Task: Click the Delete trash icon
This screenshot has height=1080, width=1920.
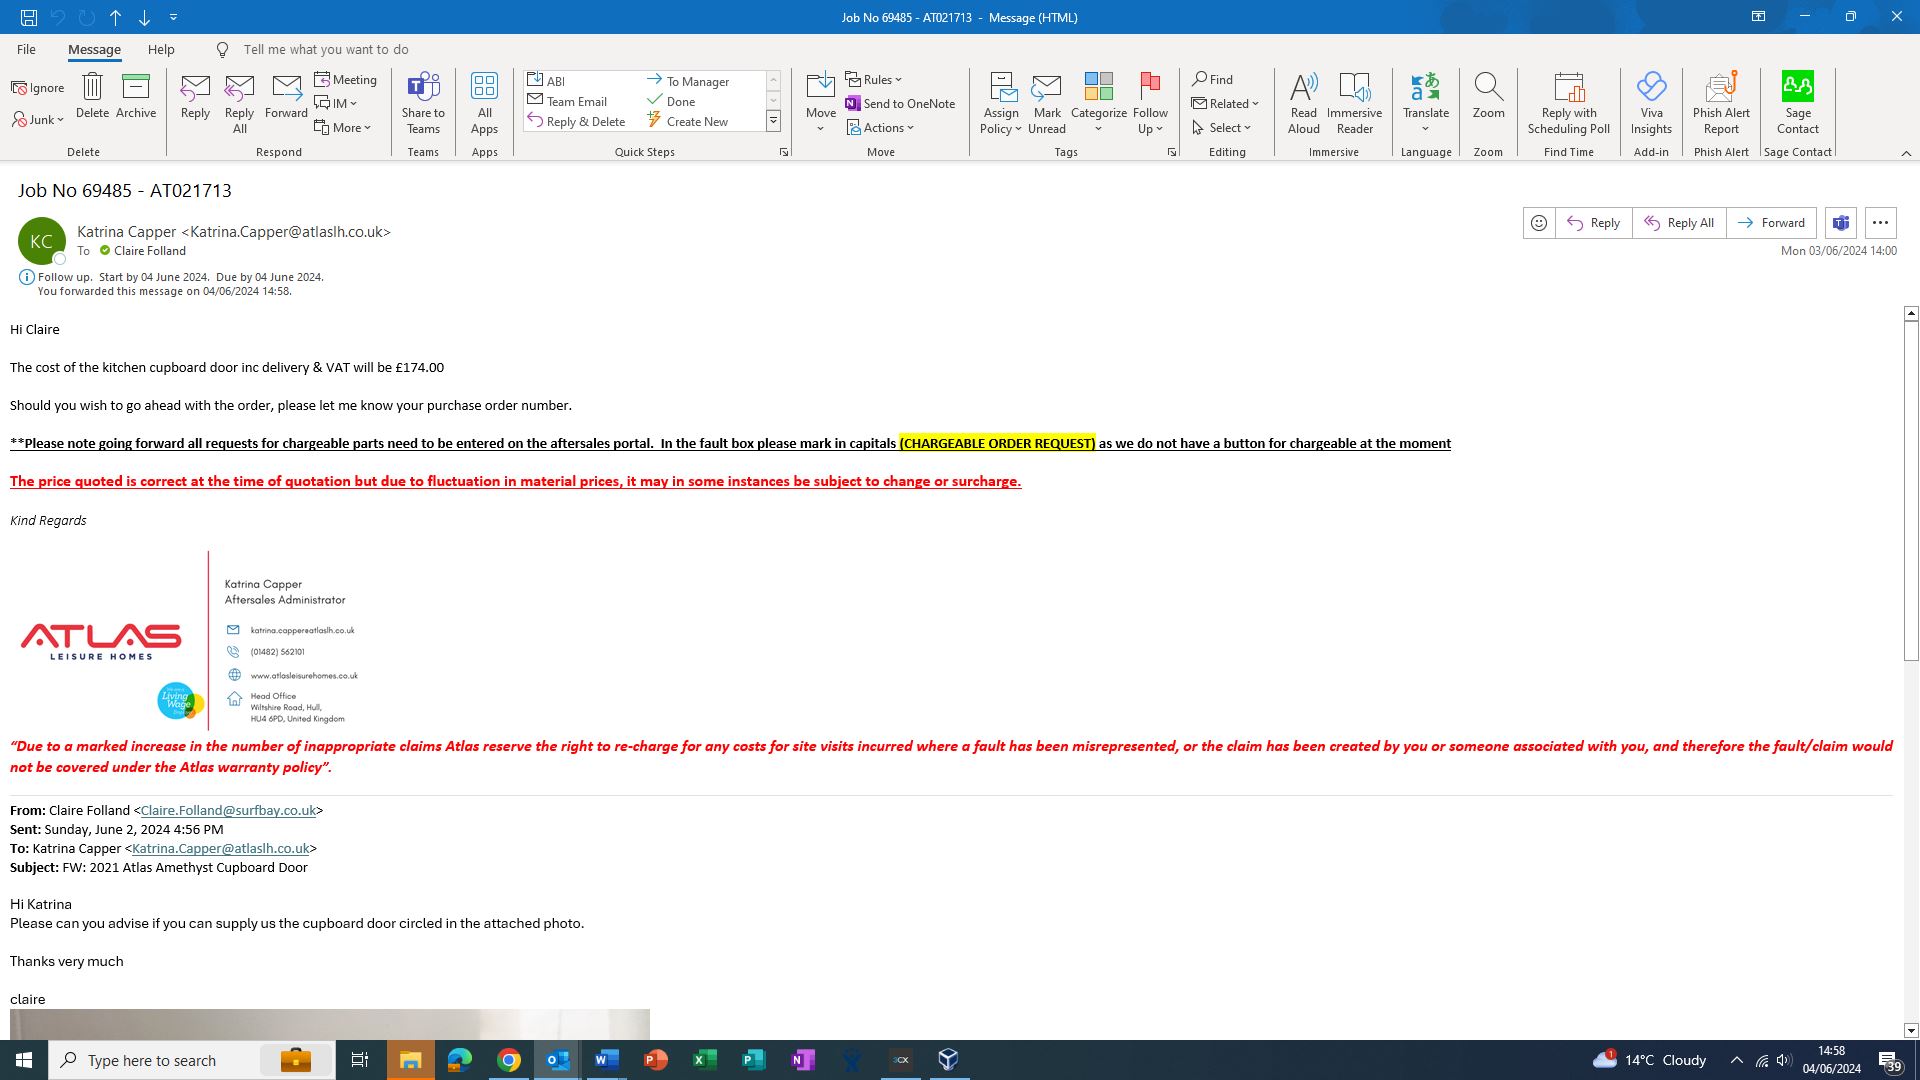Action: 92,88
